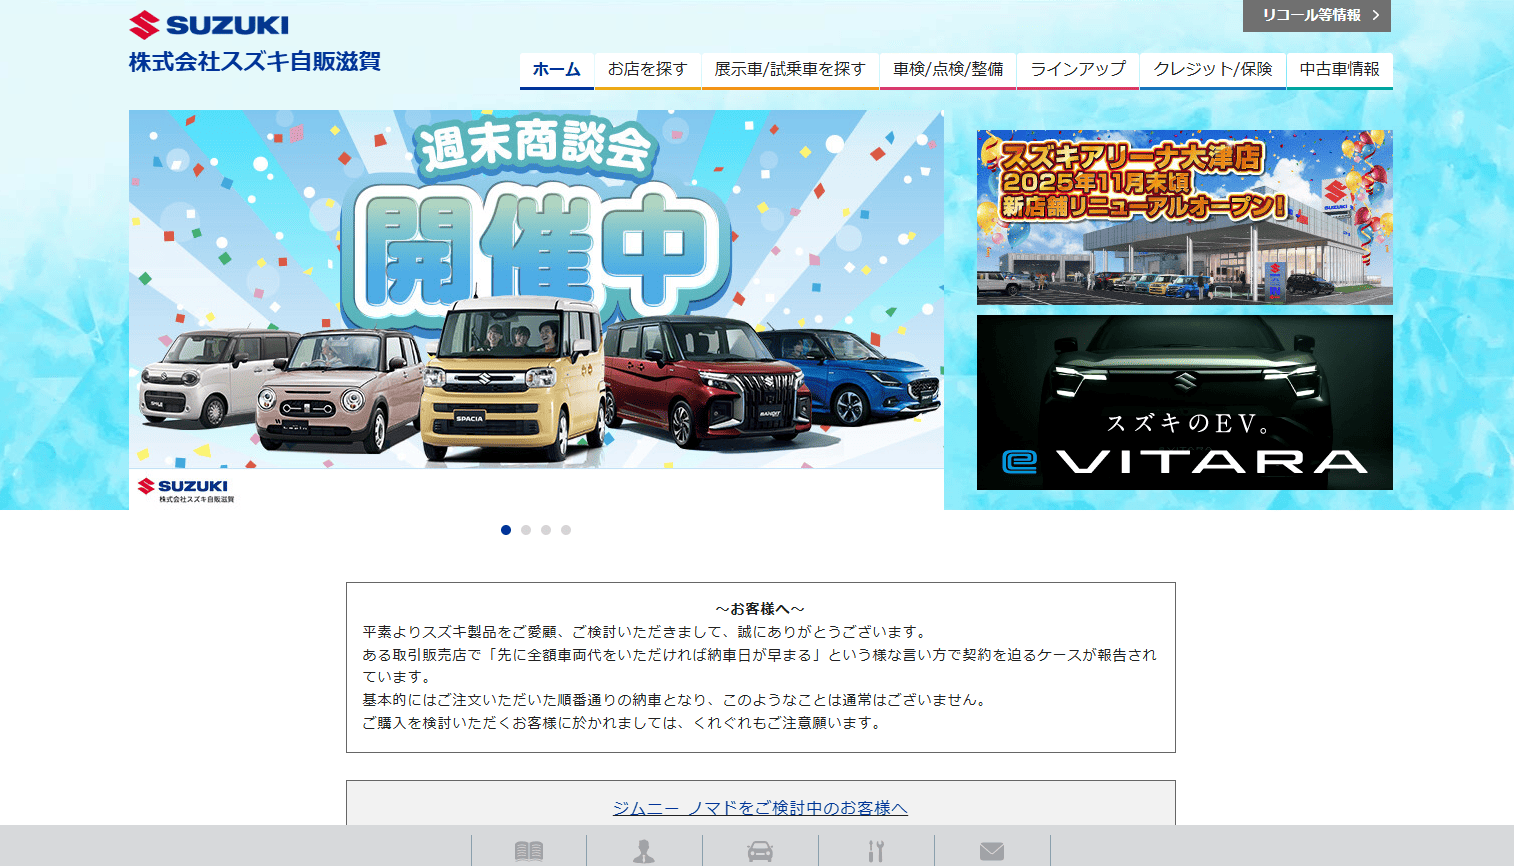Open the お店を探す menu item

tap(648, 70)
